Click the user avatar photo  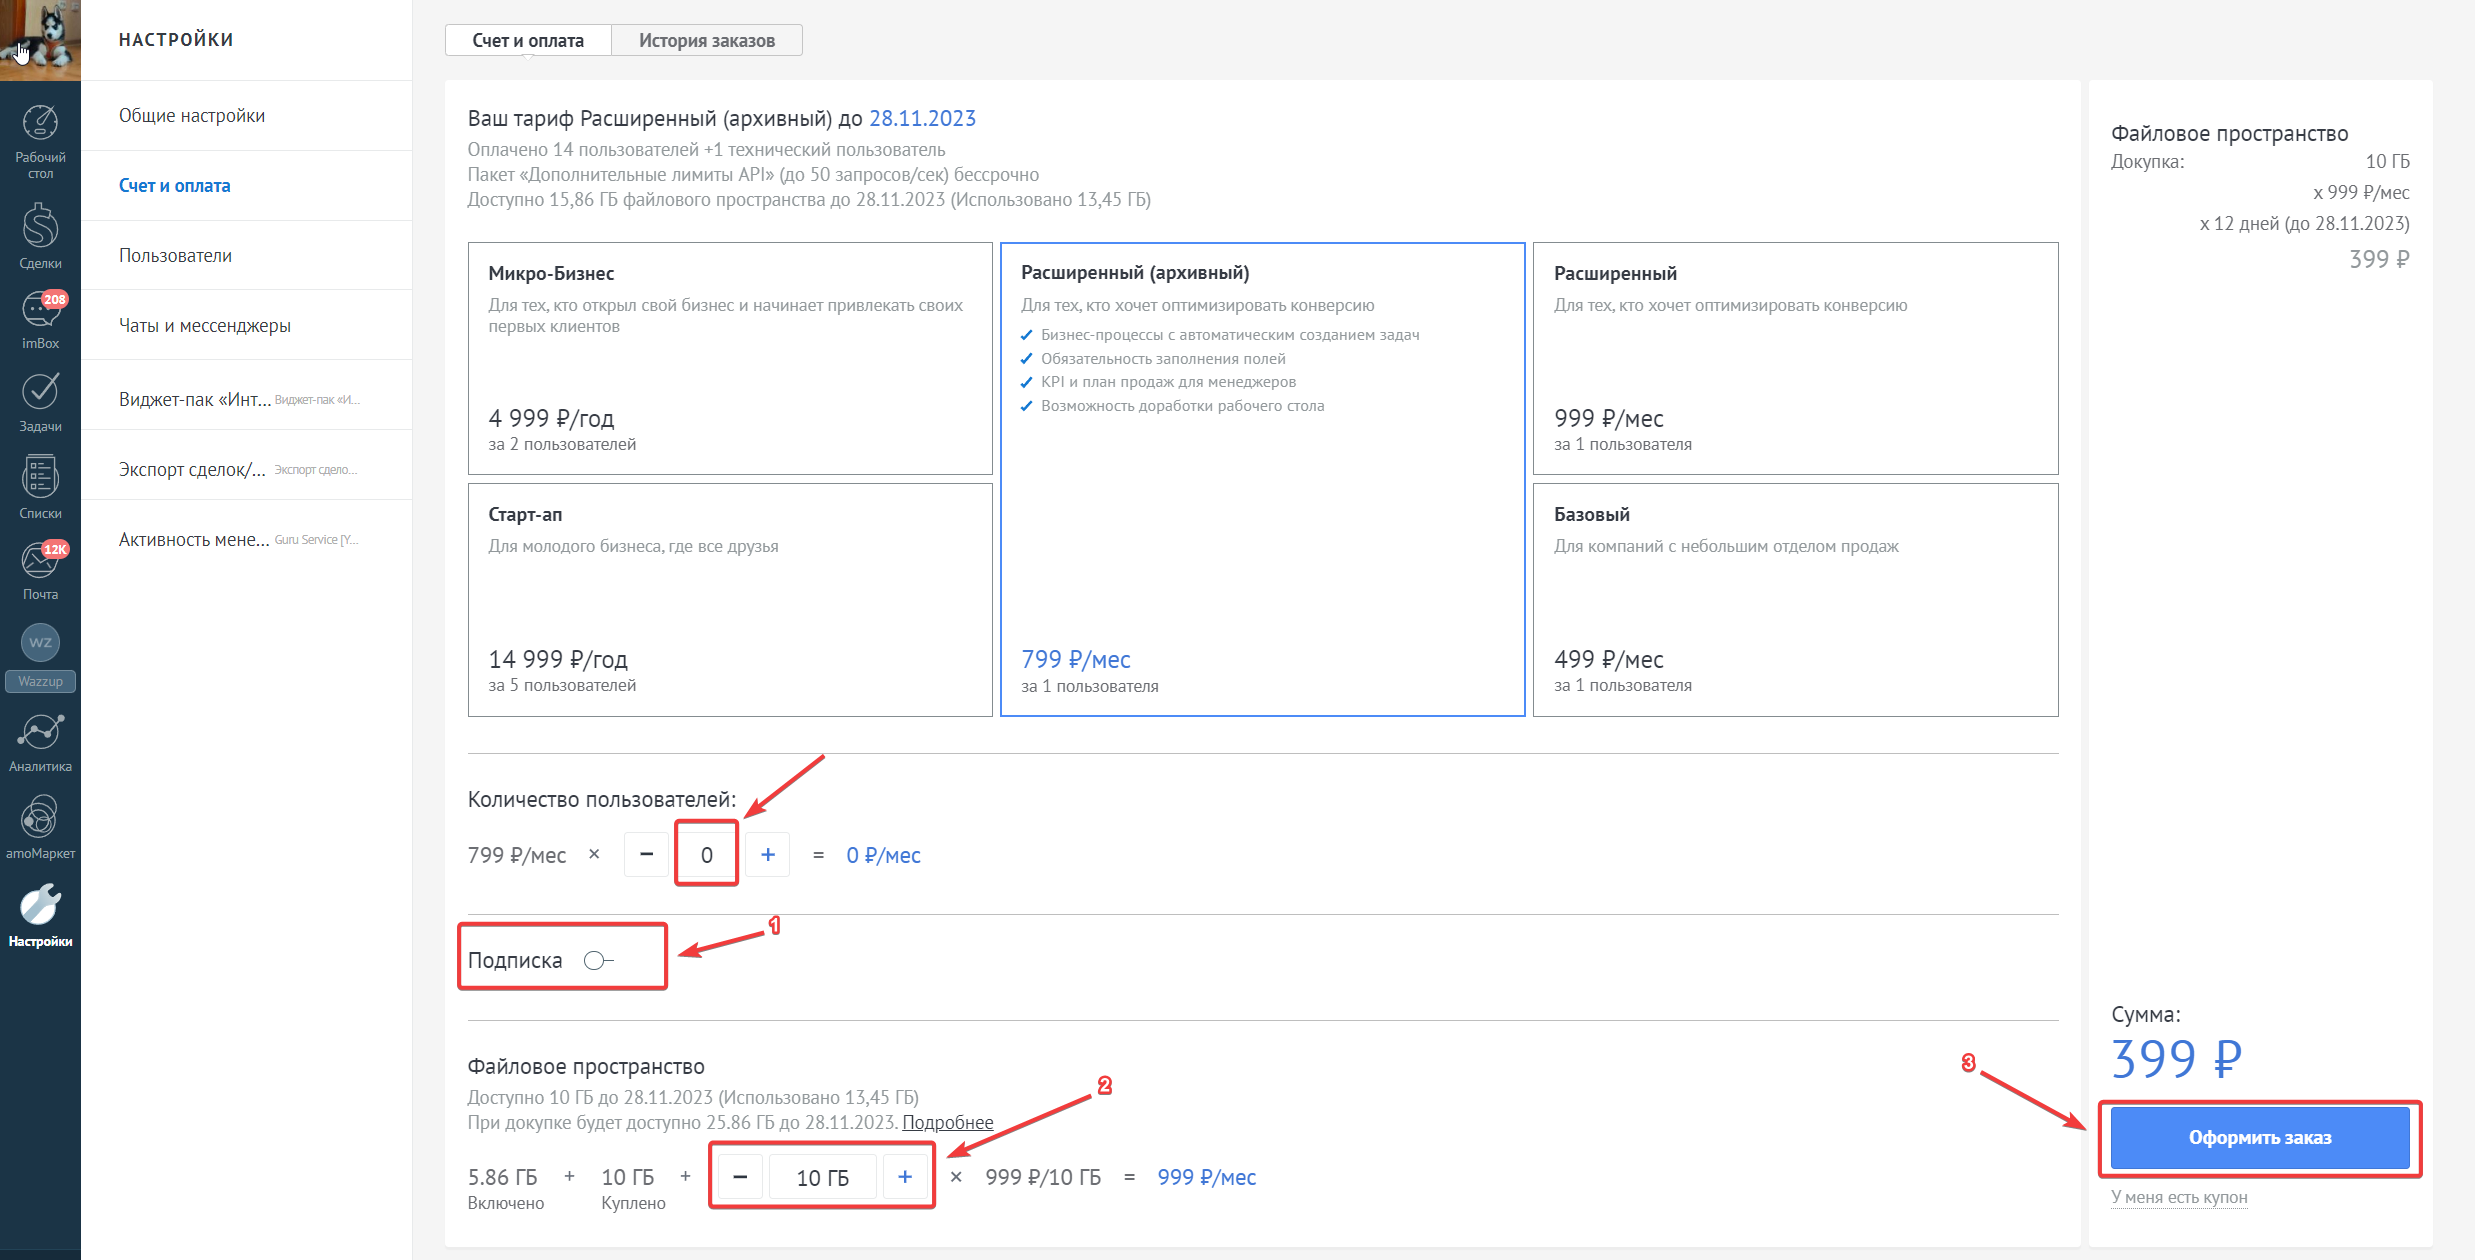point(40,40)
